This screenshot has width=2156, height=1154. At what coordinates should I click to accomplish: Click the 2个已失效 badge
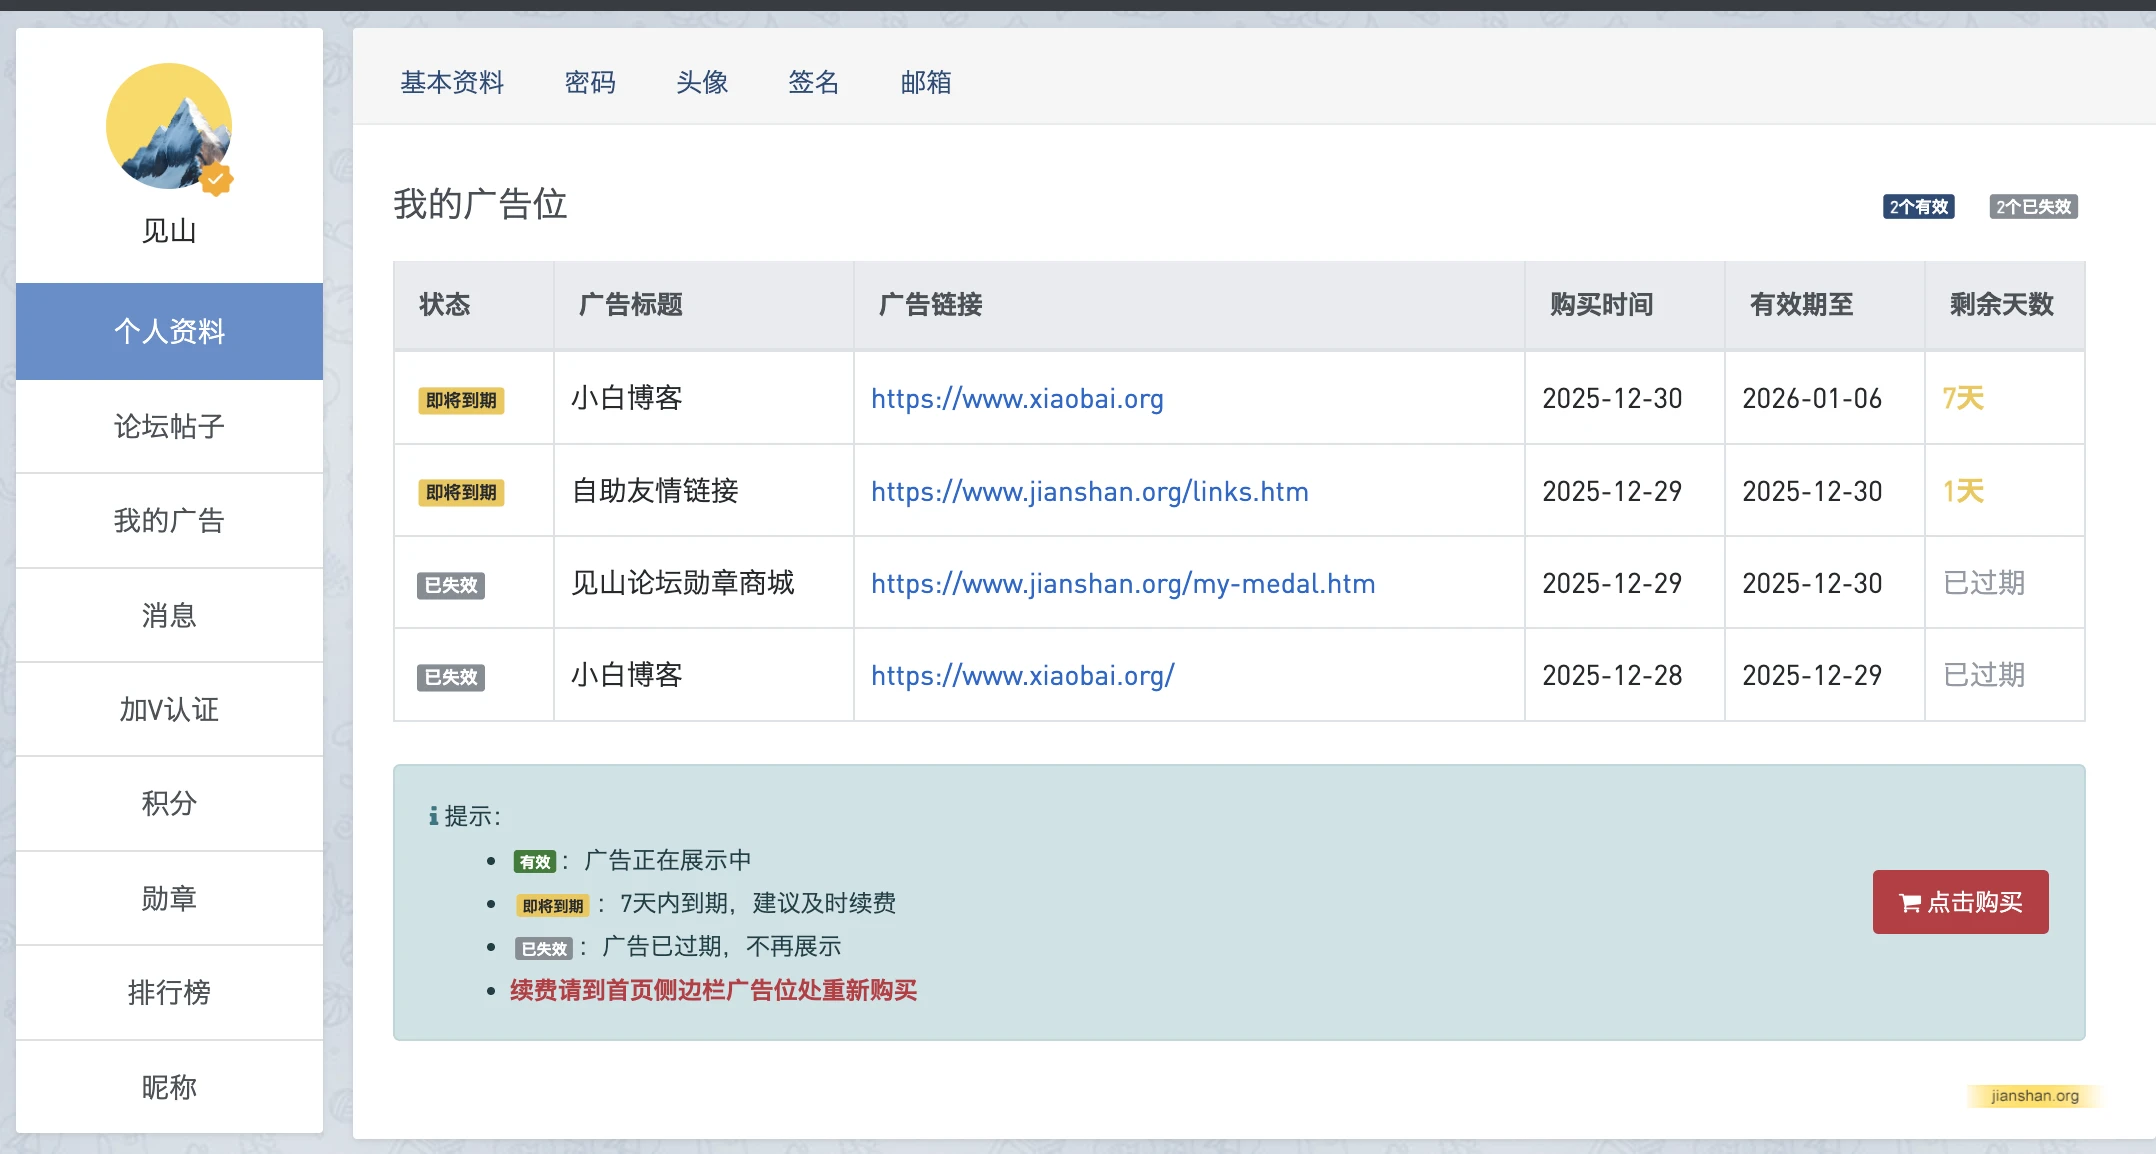[x=2033, y=206]
